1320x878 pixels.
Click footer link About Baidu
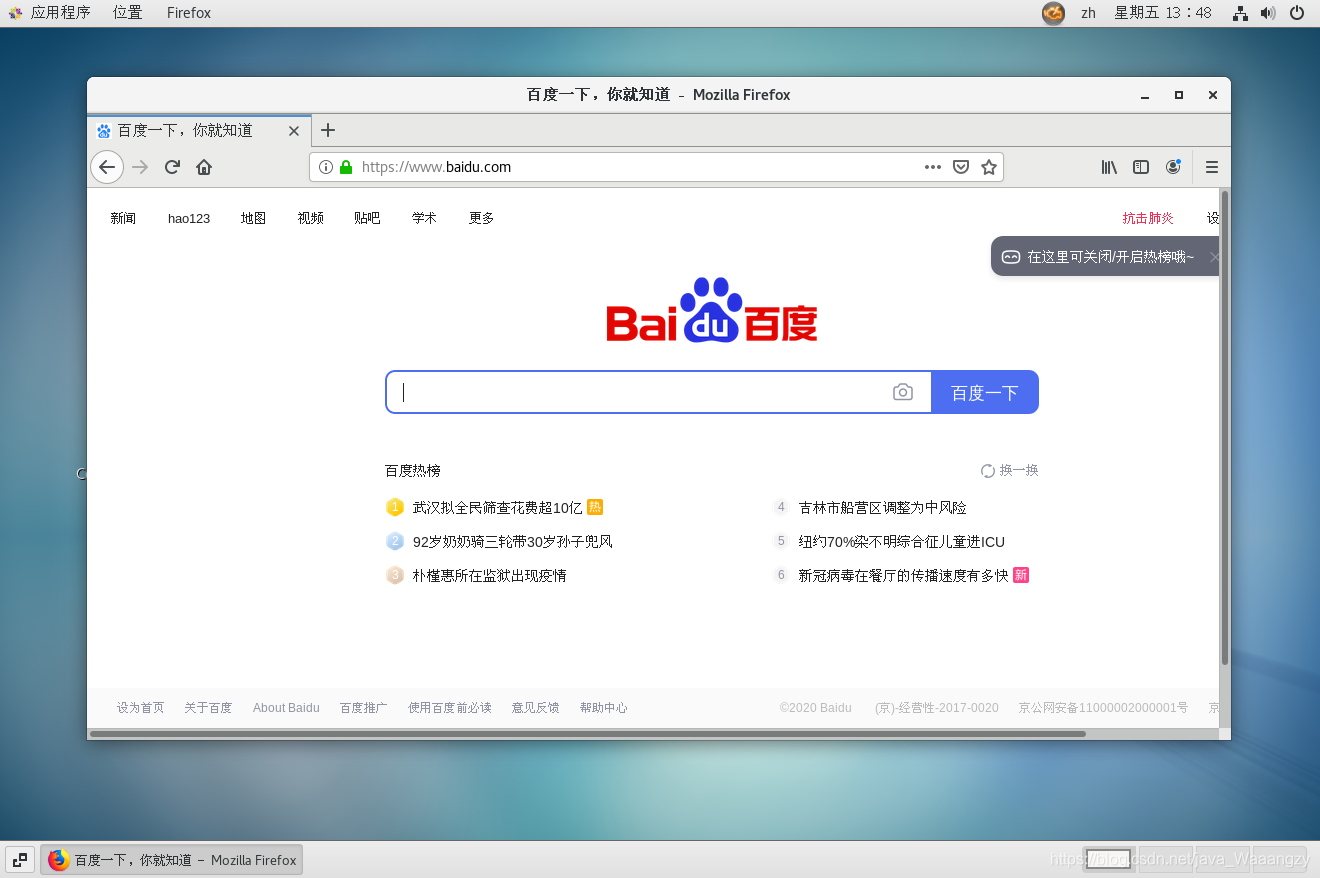[286, 707]
